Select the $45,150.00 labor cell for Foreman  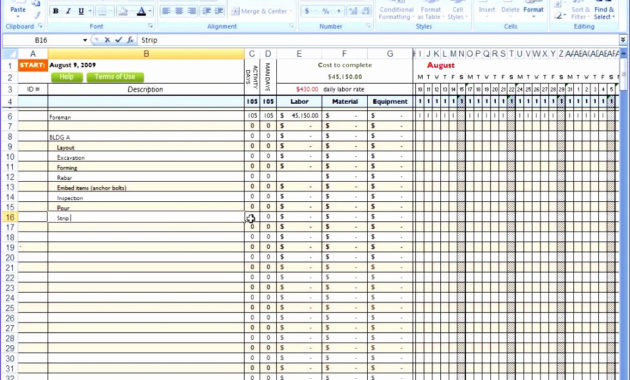(299, 116)
